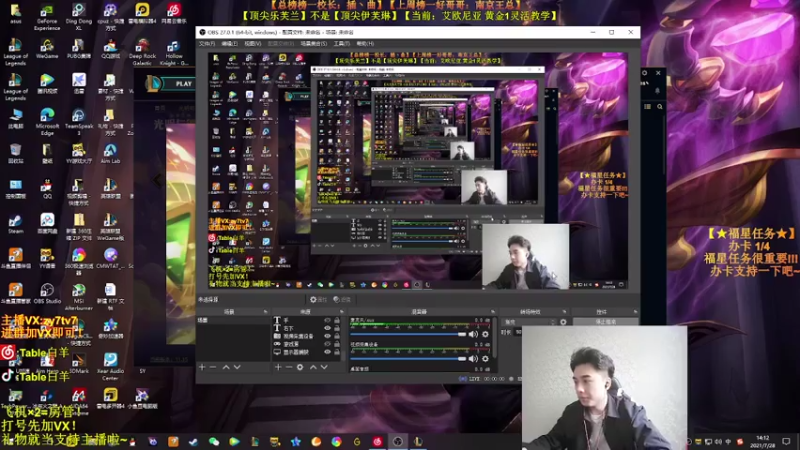Click the OBS icon in the taskbar
The height and width of the screenshot is (450, 800).
tap(397, 441)
